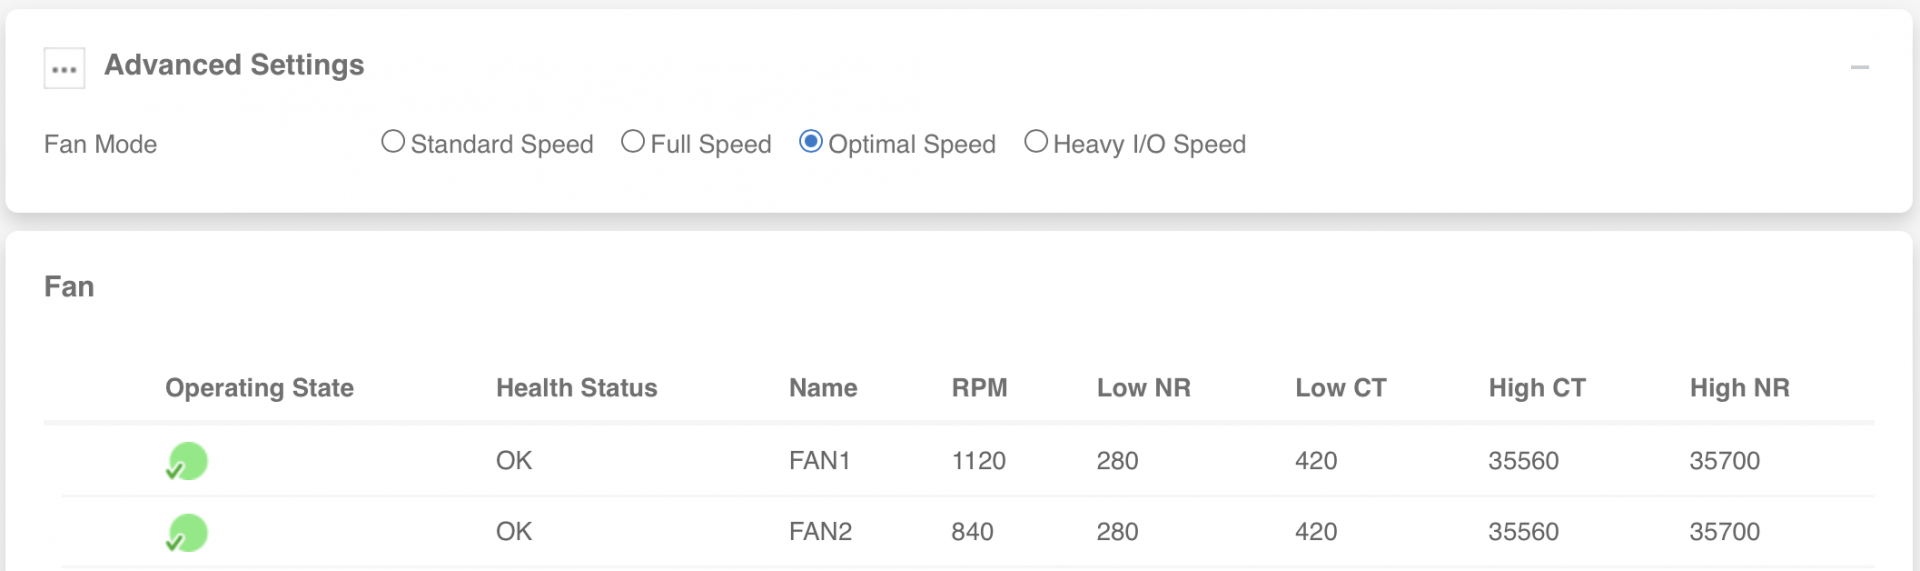The image size is (1920, 571).
Task: Click FAN2 health status OK
Action: [514, 532]
